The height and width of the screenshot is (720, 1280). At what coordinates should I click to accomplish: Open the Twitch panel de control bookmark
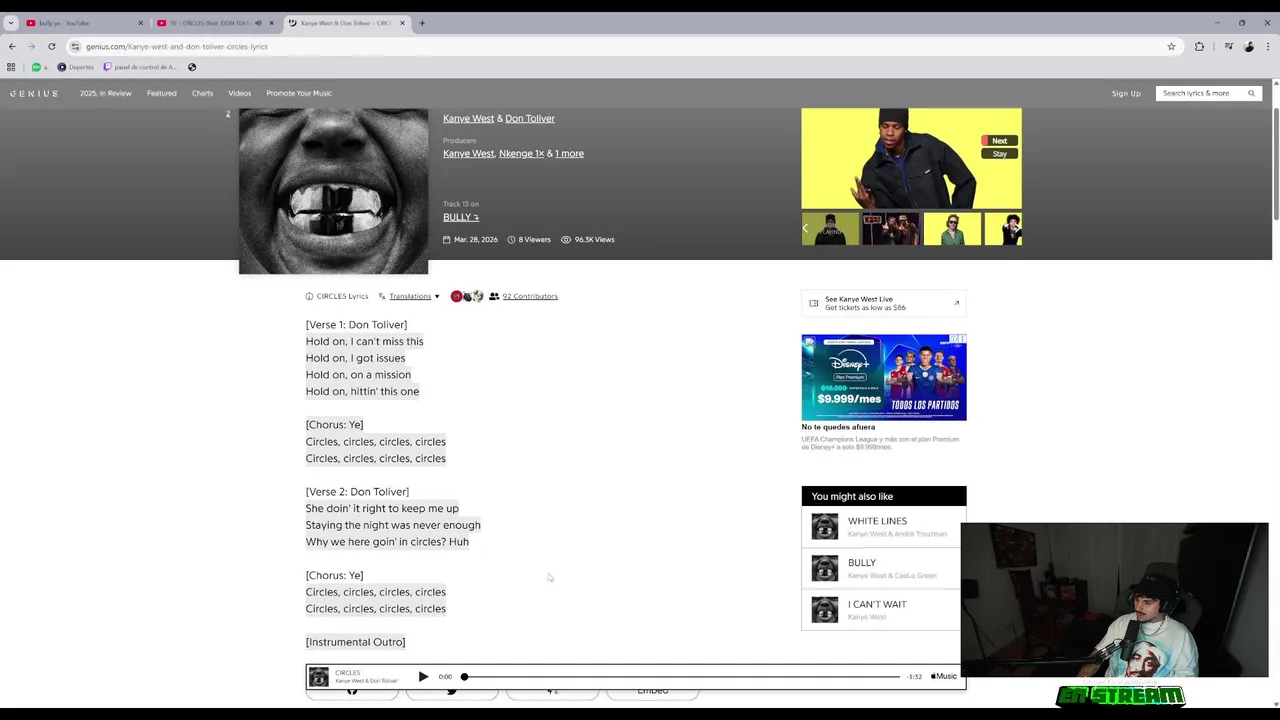coord(140,67)
